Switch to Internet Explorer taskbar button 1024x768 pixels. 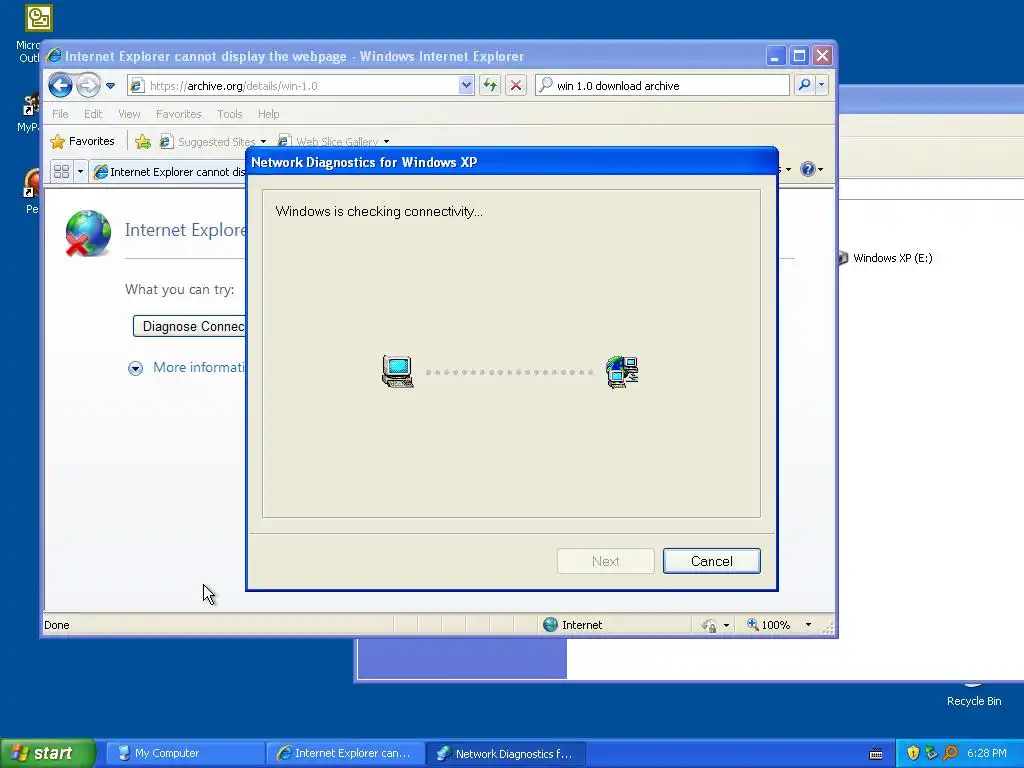click(346, 754)
